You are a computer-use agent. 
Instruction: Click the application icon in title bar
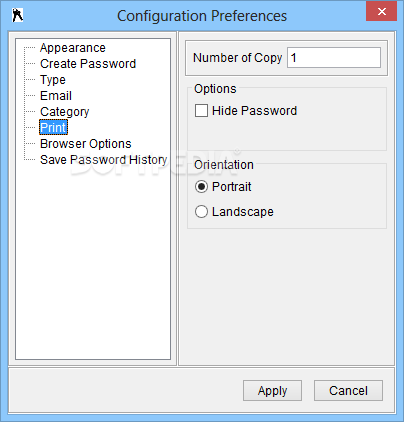pos(18,15)
